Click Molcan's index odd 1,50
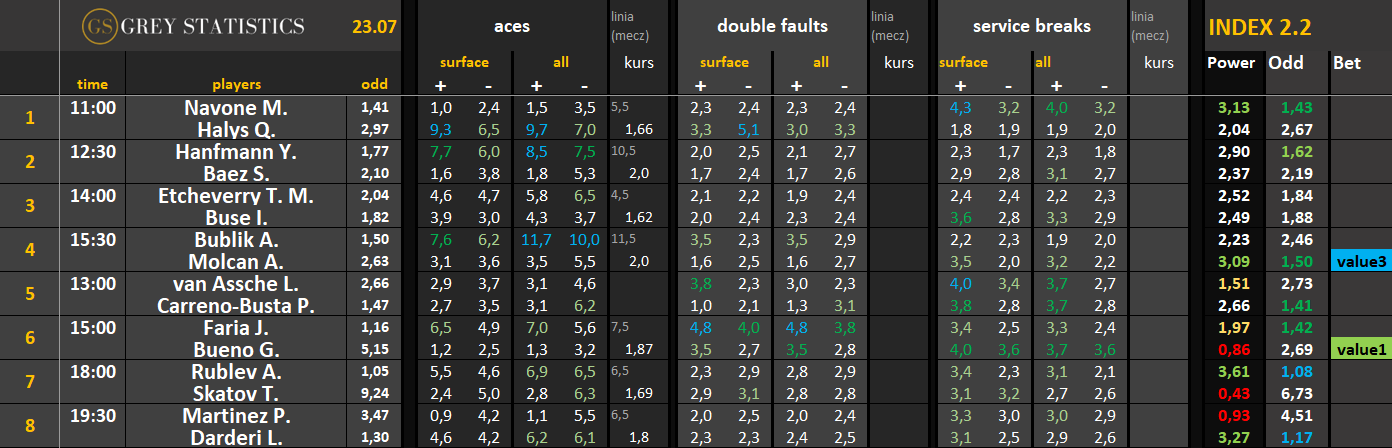This screenshot has height=448, width=1392. (x=1295, y=261)
